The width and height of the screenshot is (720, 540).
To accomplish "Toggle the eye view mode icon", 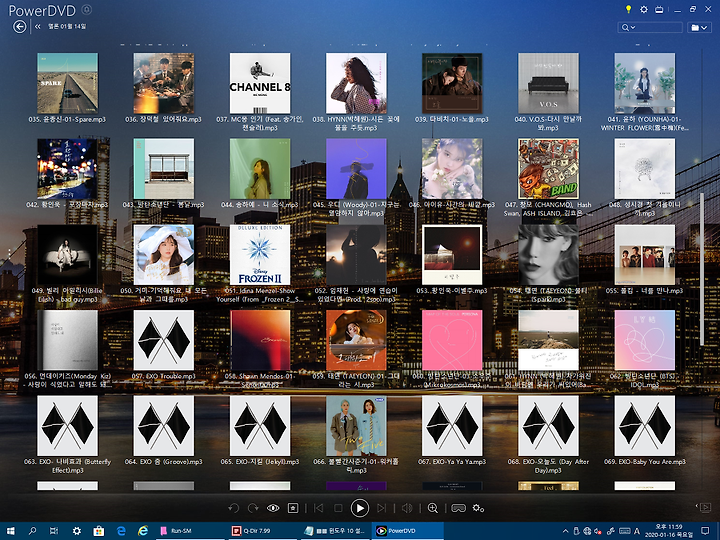I will [x=273, y=508].
